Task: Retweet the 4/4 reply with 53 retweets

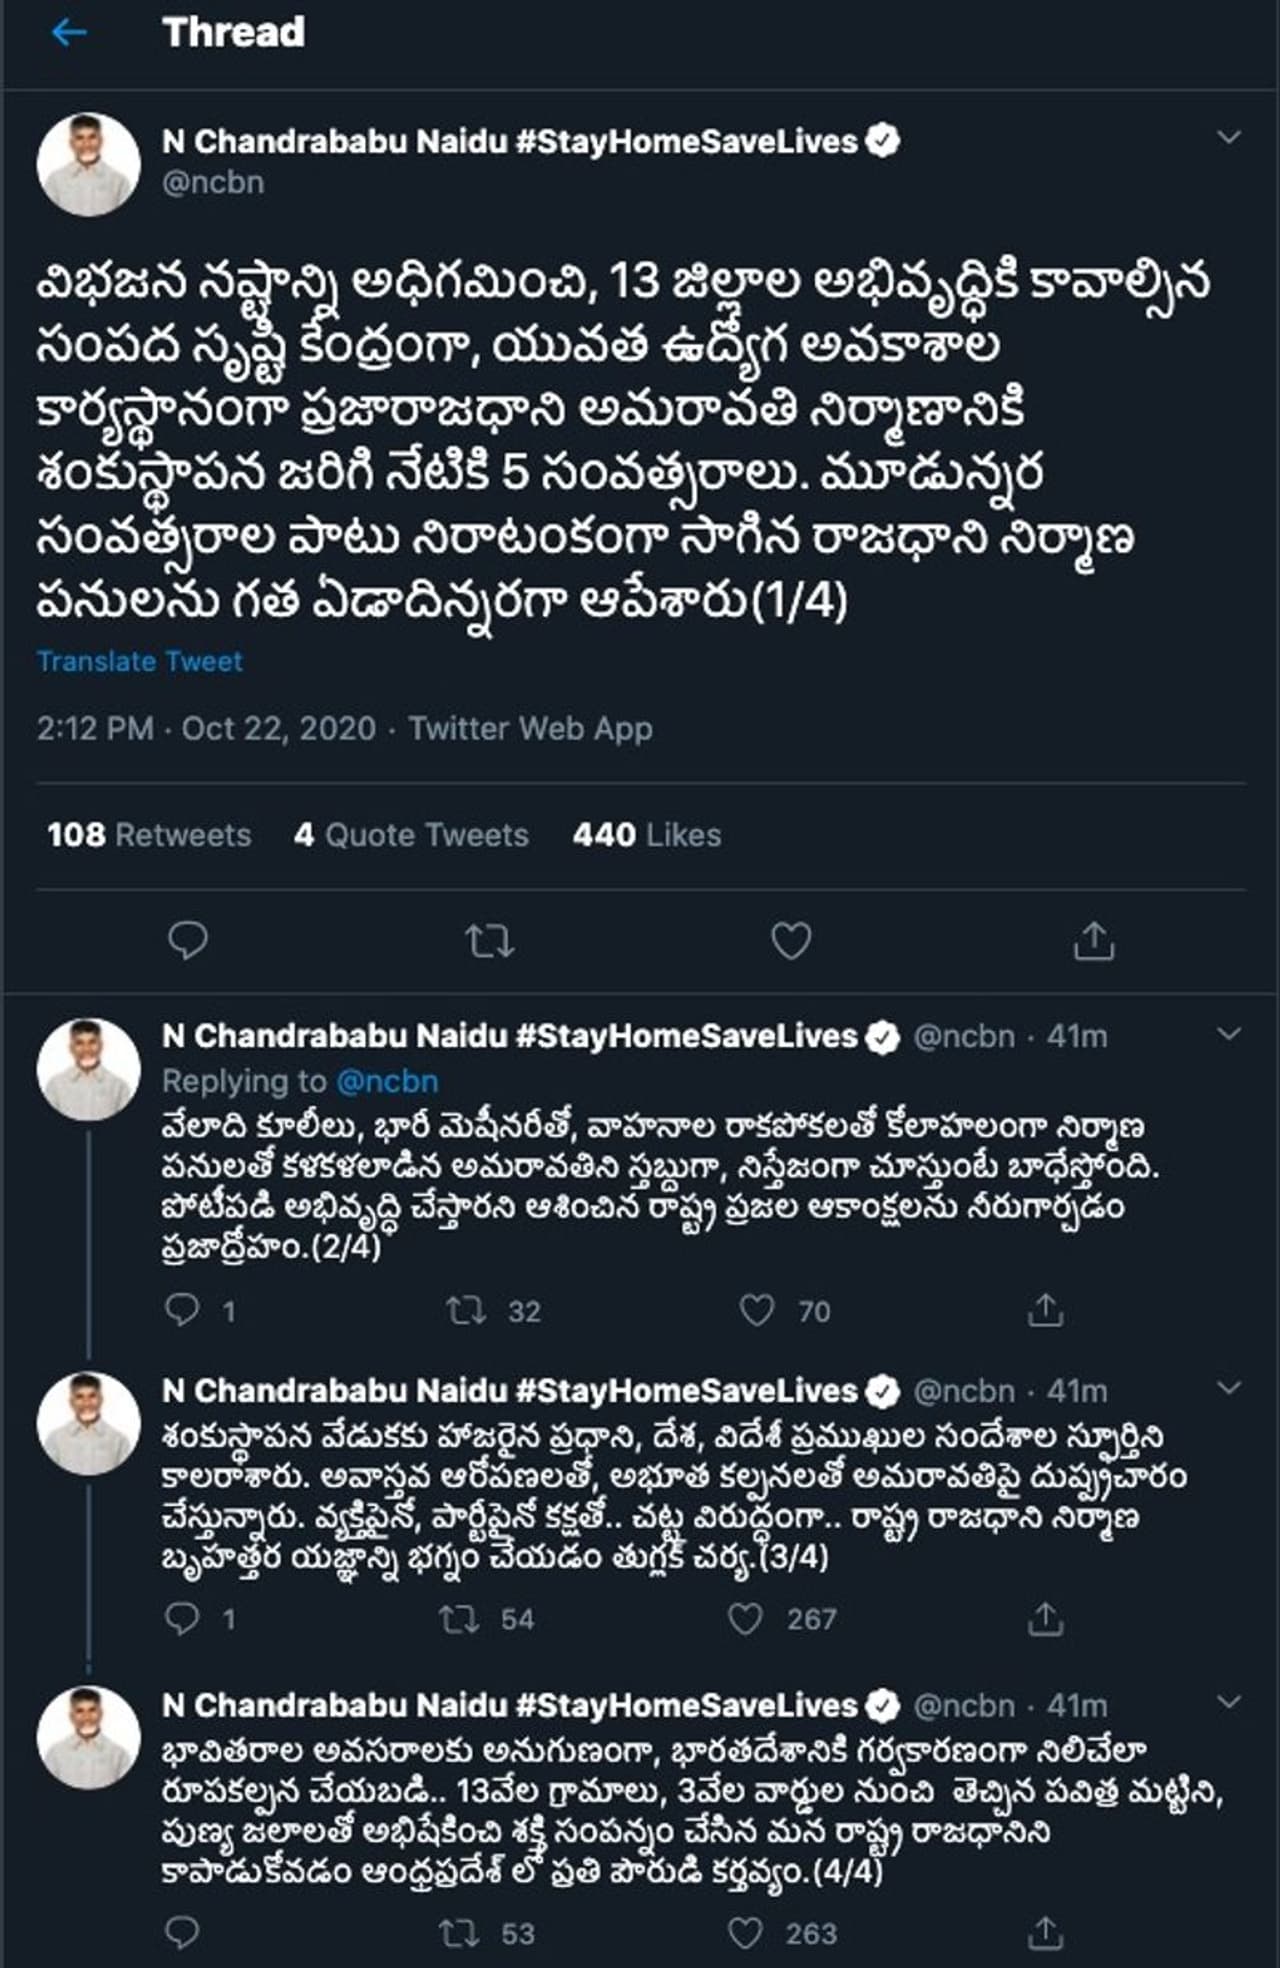Action: click(x=460, y=1933)
